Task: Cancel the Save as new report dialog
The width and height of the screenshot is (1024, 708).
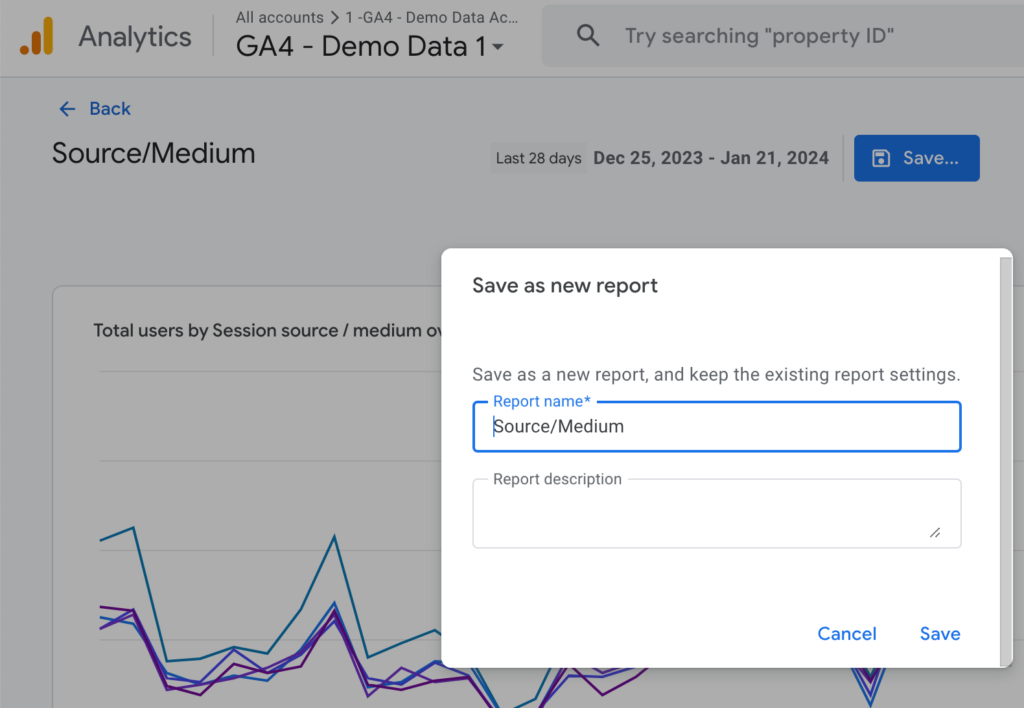Action: click(847, 634)
